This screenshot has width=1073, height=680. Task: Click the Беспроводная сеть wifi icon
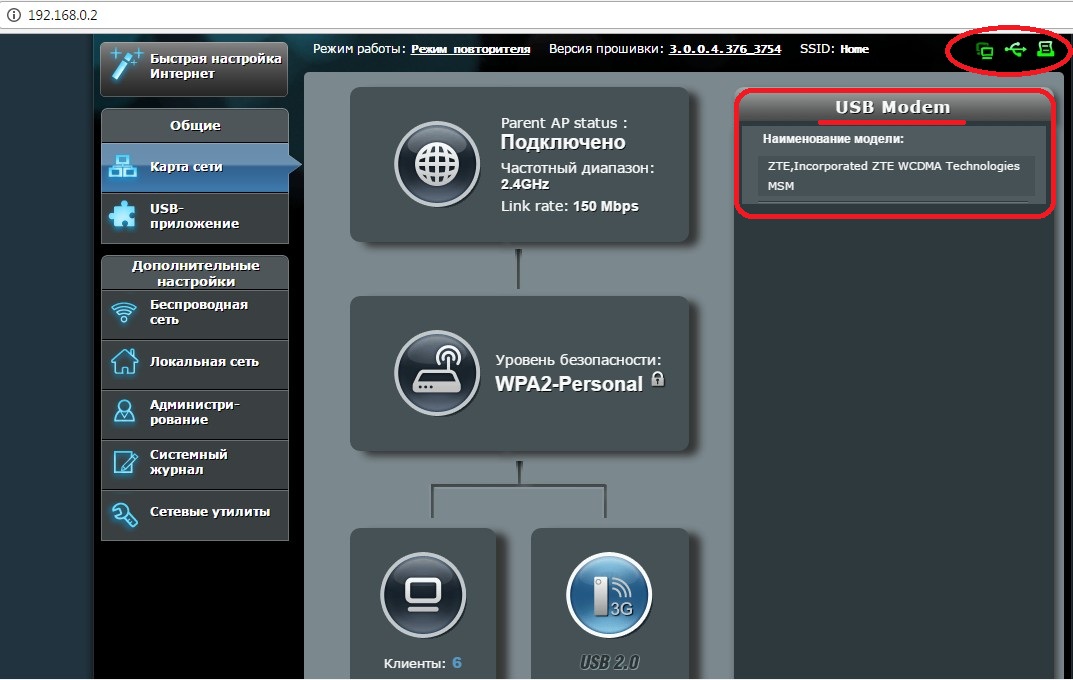(124, 312)
